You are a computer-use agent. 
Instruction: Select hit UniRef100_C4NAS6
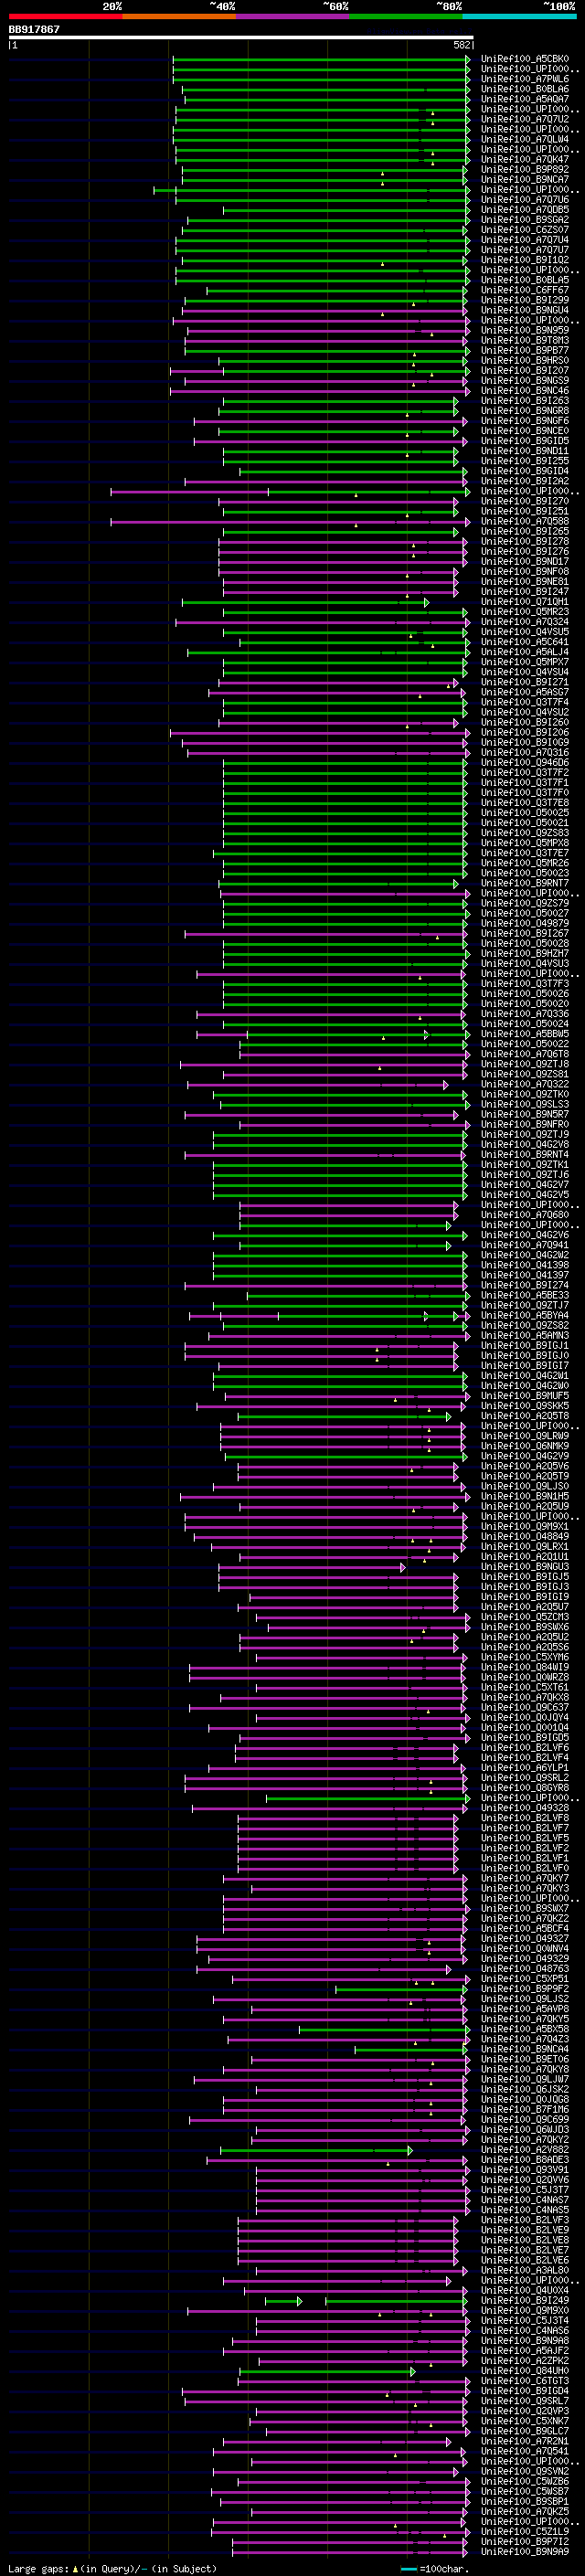point(524,2329)
